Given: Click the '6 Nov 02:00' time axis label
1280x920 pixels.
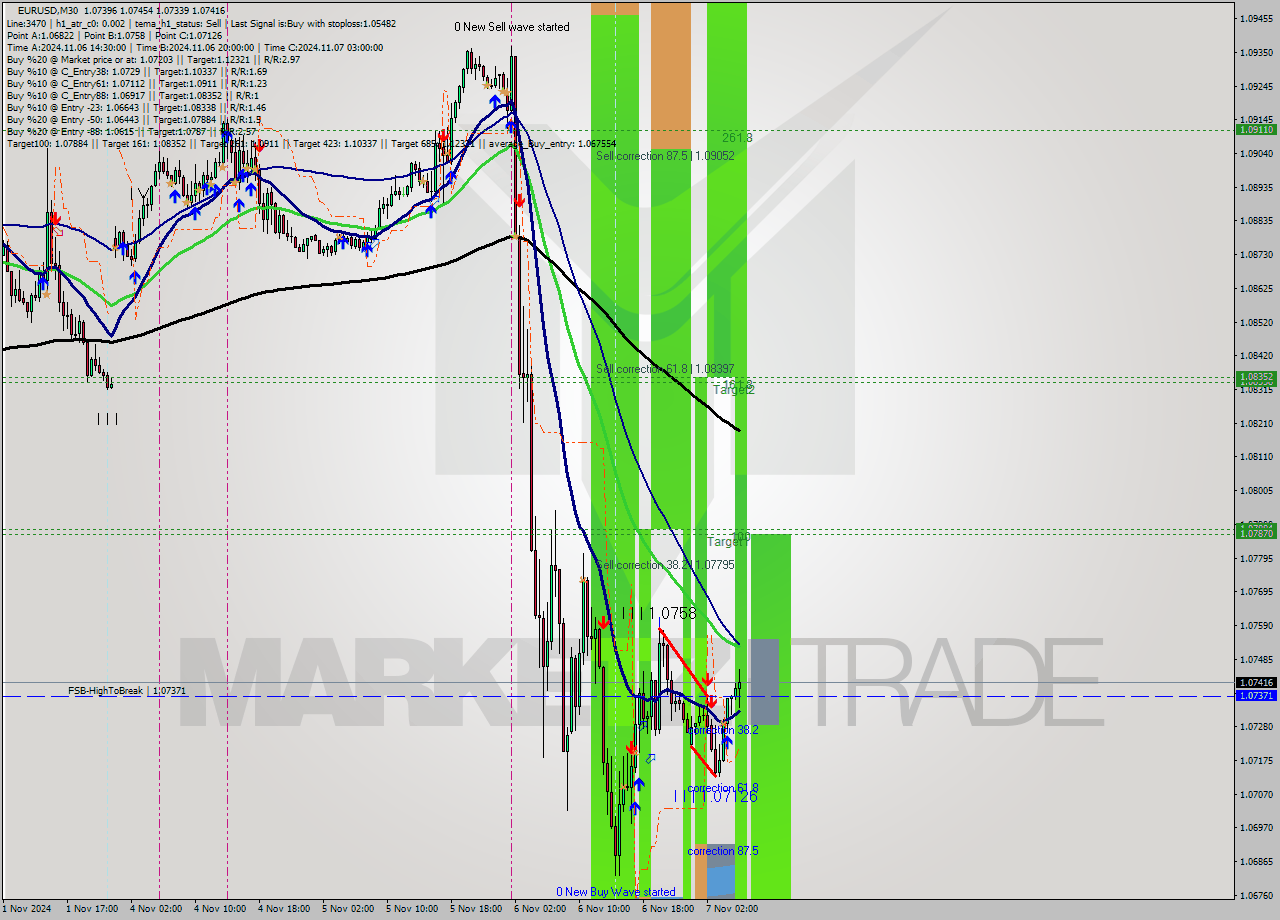Looking at the screenshot, I should pos(540,909).
